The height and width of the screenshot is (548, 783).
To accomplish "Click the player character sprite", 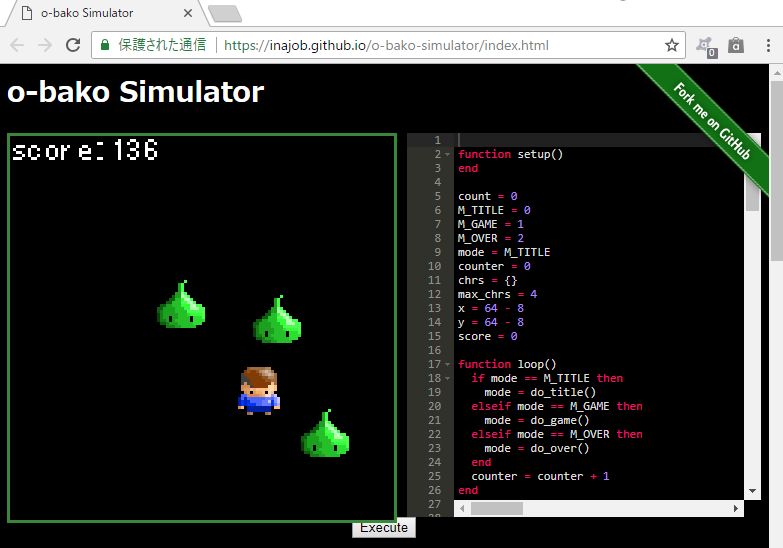I will 259,391.
